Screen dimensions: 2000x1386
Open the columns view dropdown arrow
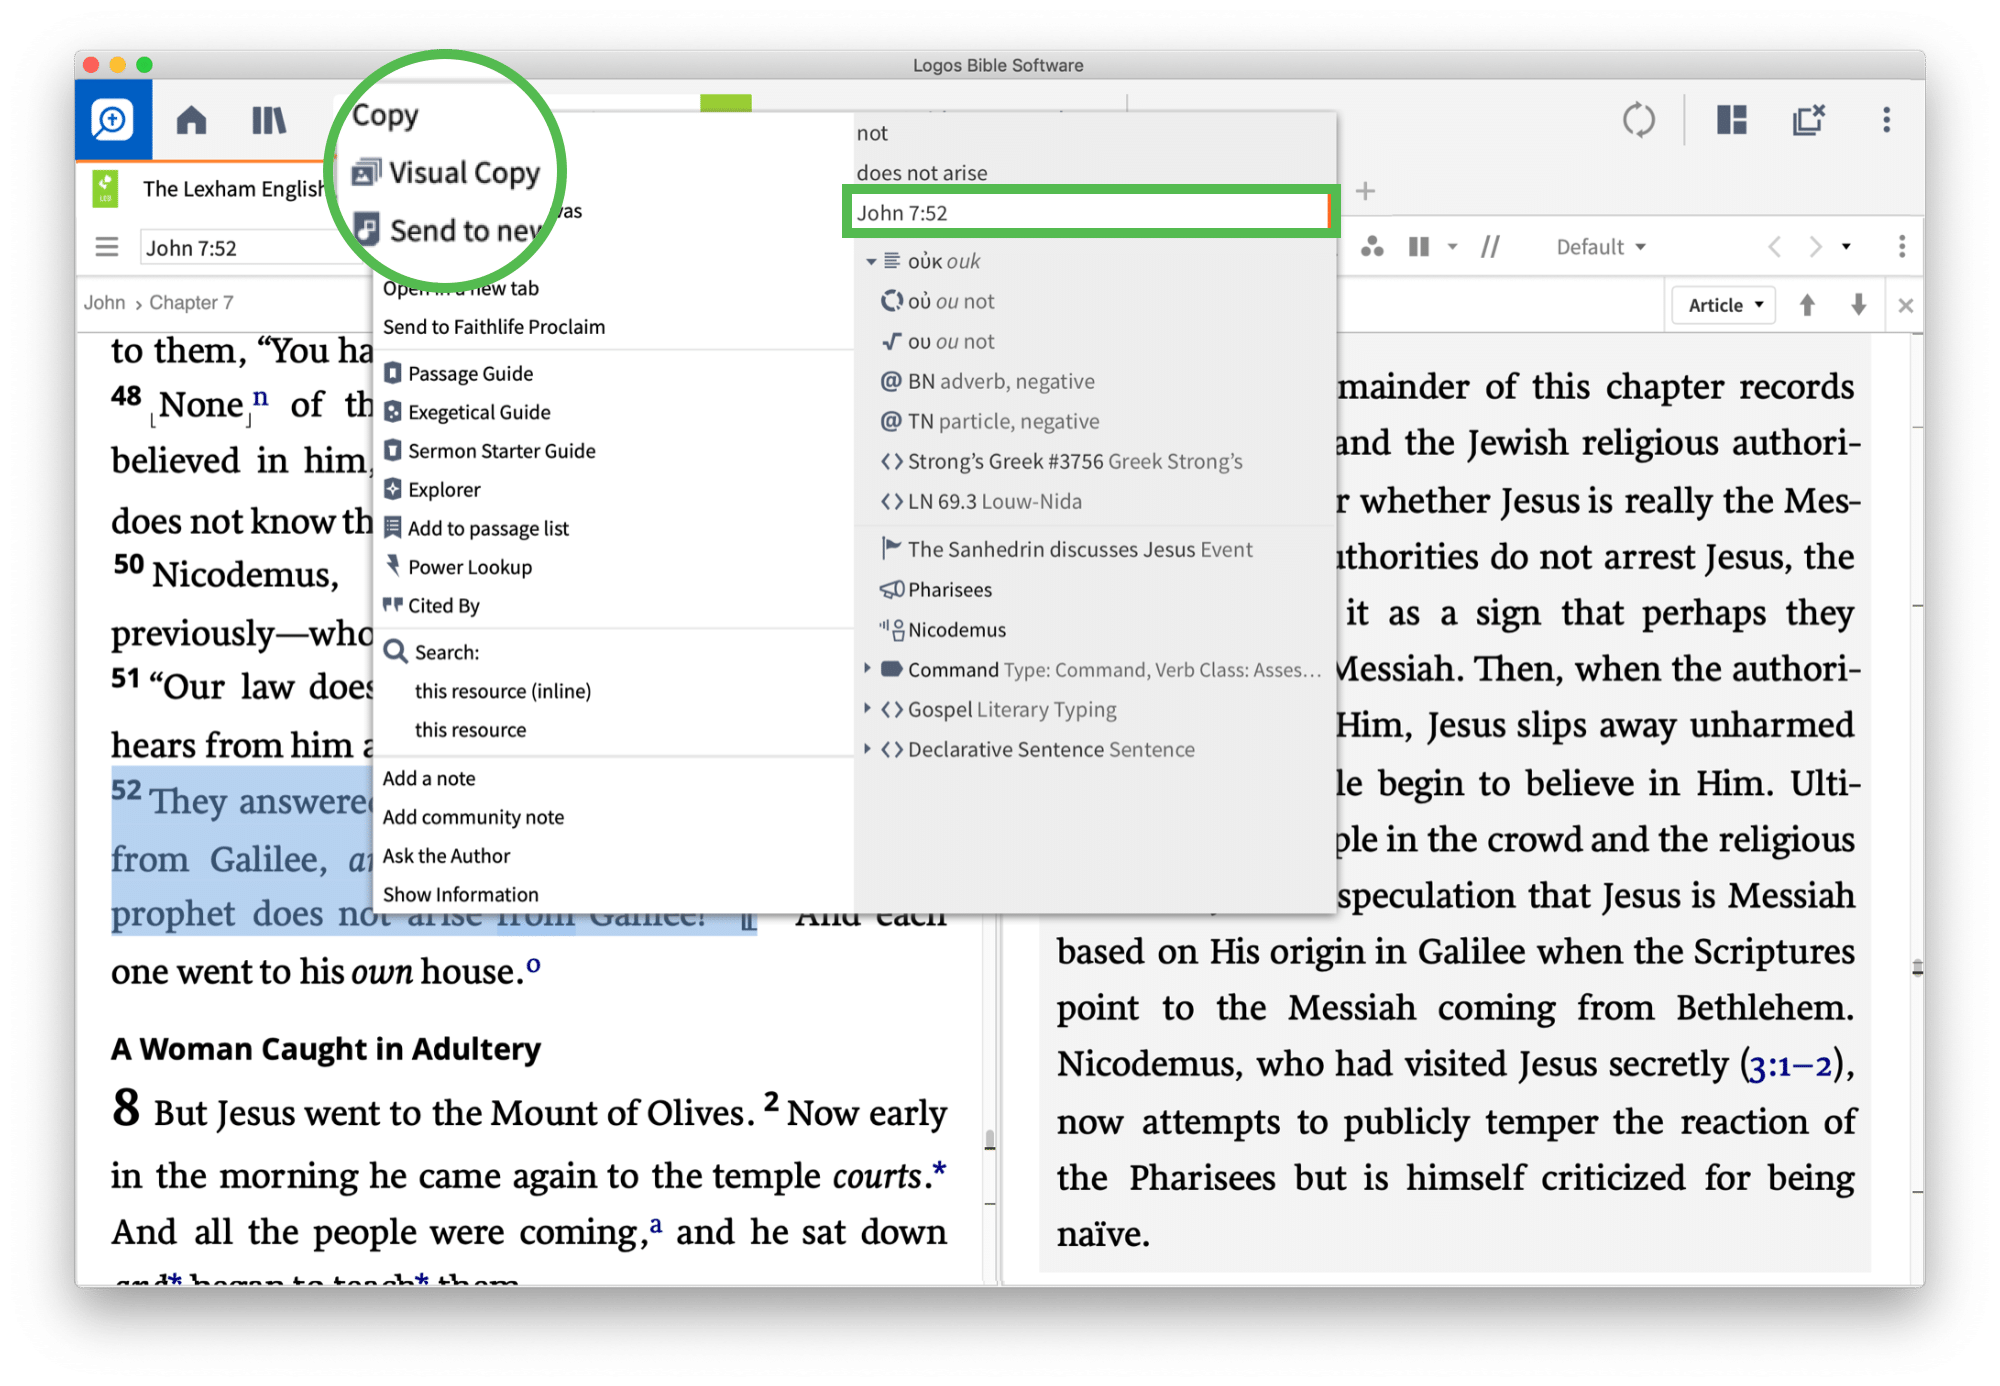point(1452,247)
